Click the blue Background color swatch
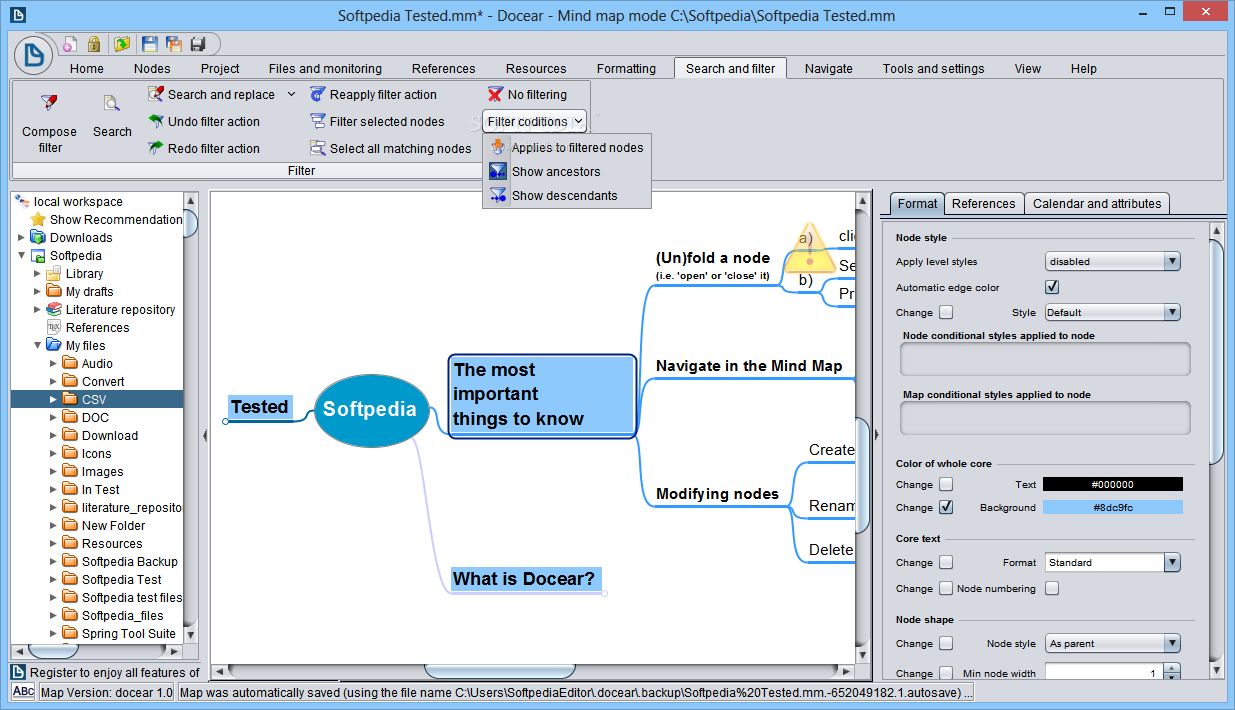Image resolution: width=1235 pixels, height=710 pixels. (x=1113, y=507)
